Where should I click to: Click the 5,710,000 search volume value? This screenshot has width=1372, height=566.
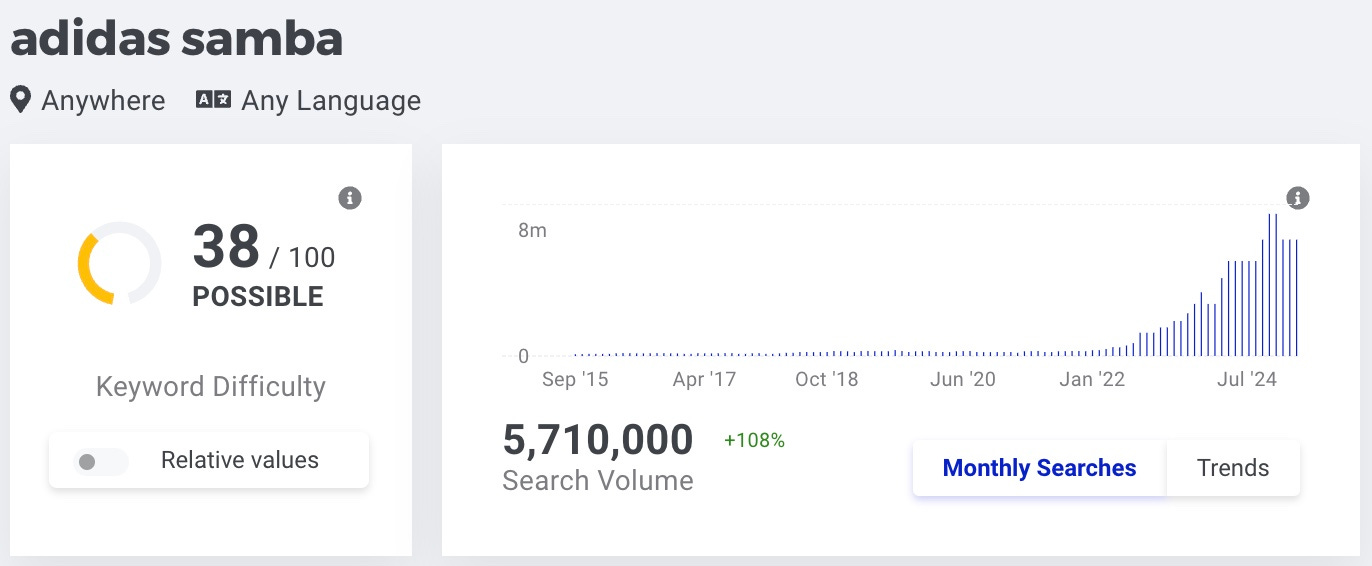coord(598,440)
